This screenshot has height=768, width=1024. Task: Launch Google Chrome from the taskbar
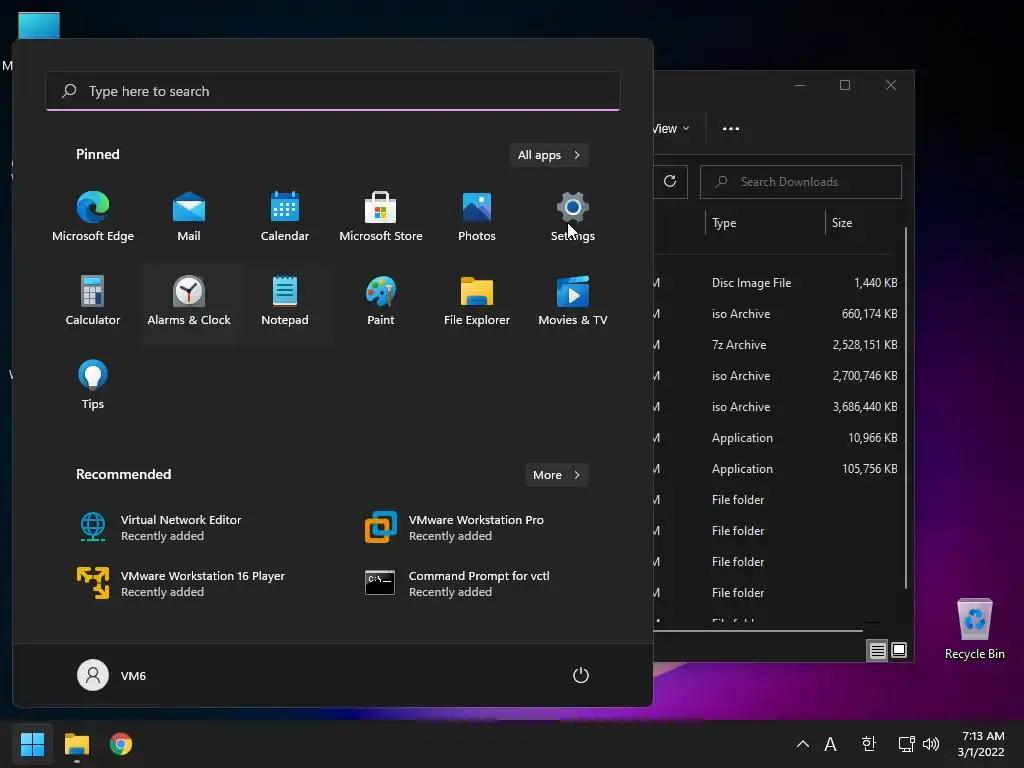click(x=121, y=744)
